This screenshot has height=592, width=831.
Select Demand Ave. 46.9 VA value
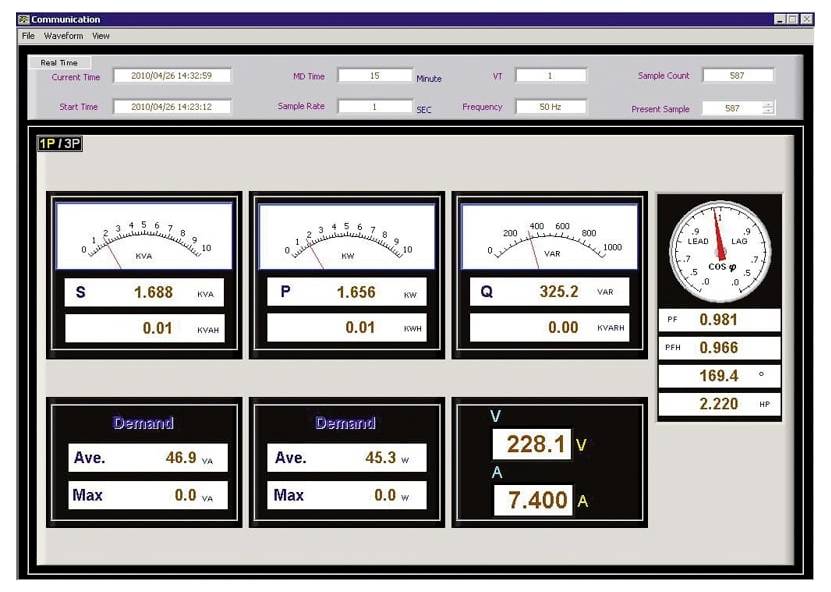(x=148, y=458)
